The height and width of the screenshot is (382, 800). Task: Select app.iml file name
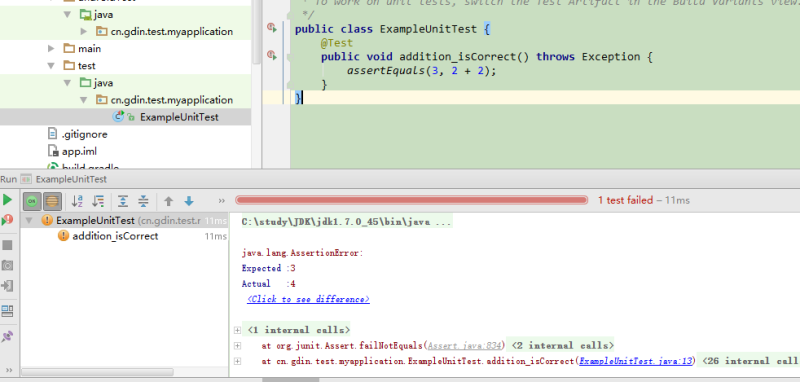pos(79,151)
